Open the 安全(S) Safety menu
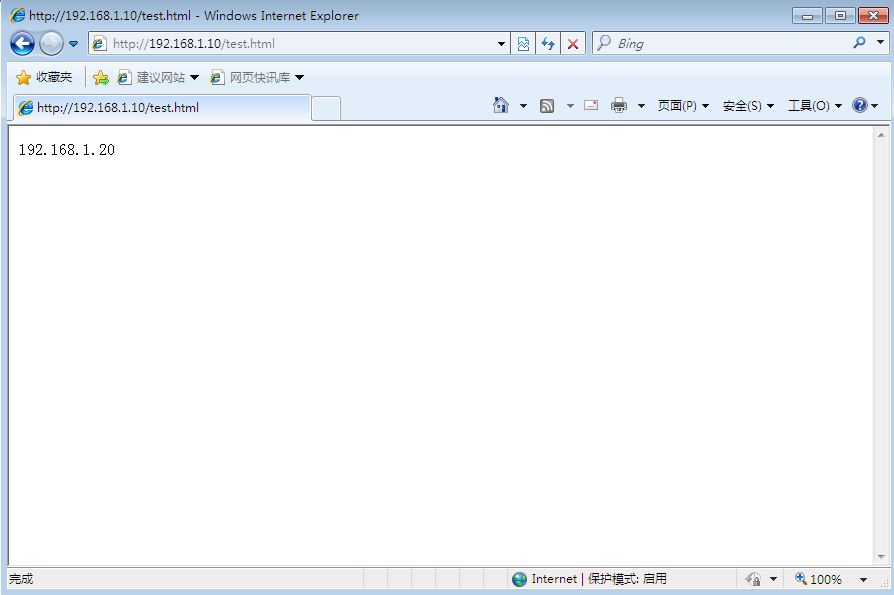Screen dimensions: 894x595 [x=748, y=106]
